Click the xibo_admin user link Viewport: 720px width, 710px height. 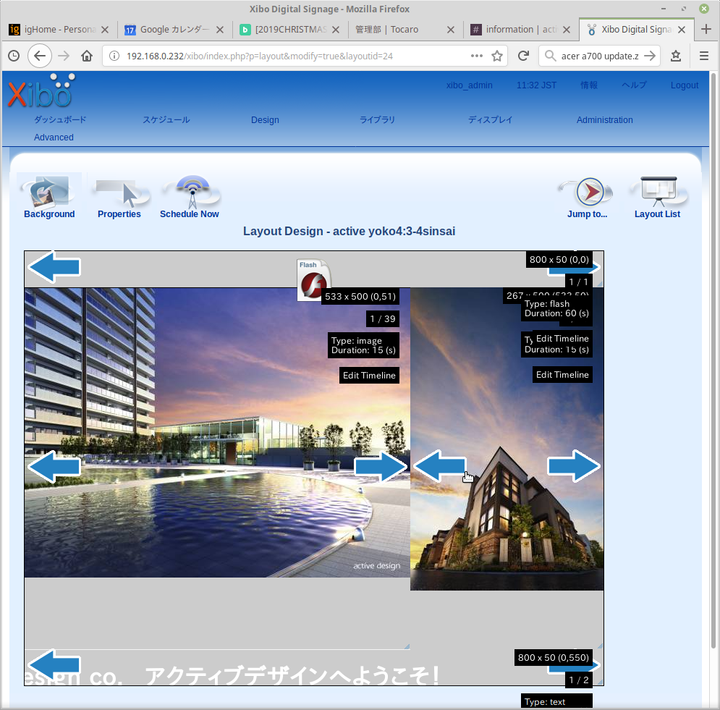click(x=469, y=85)
